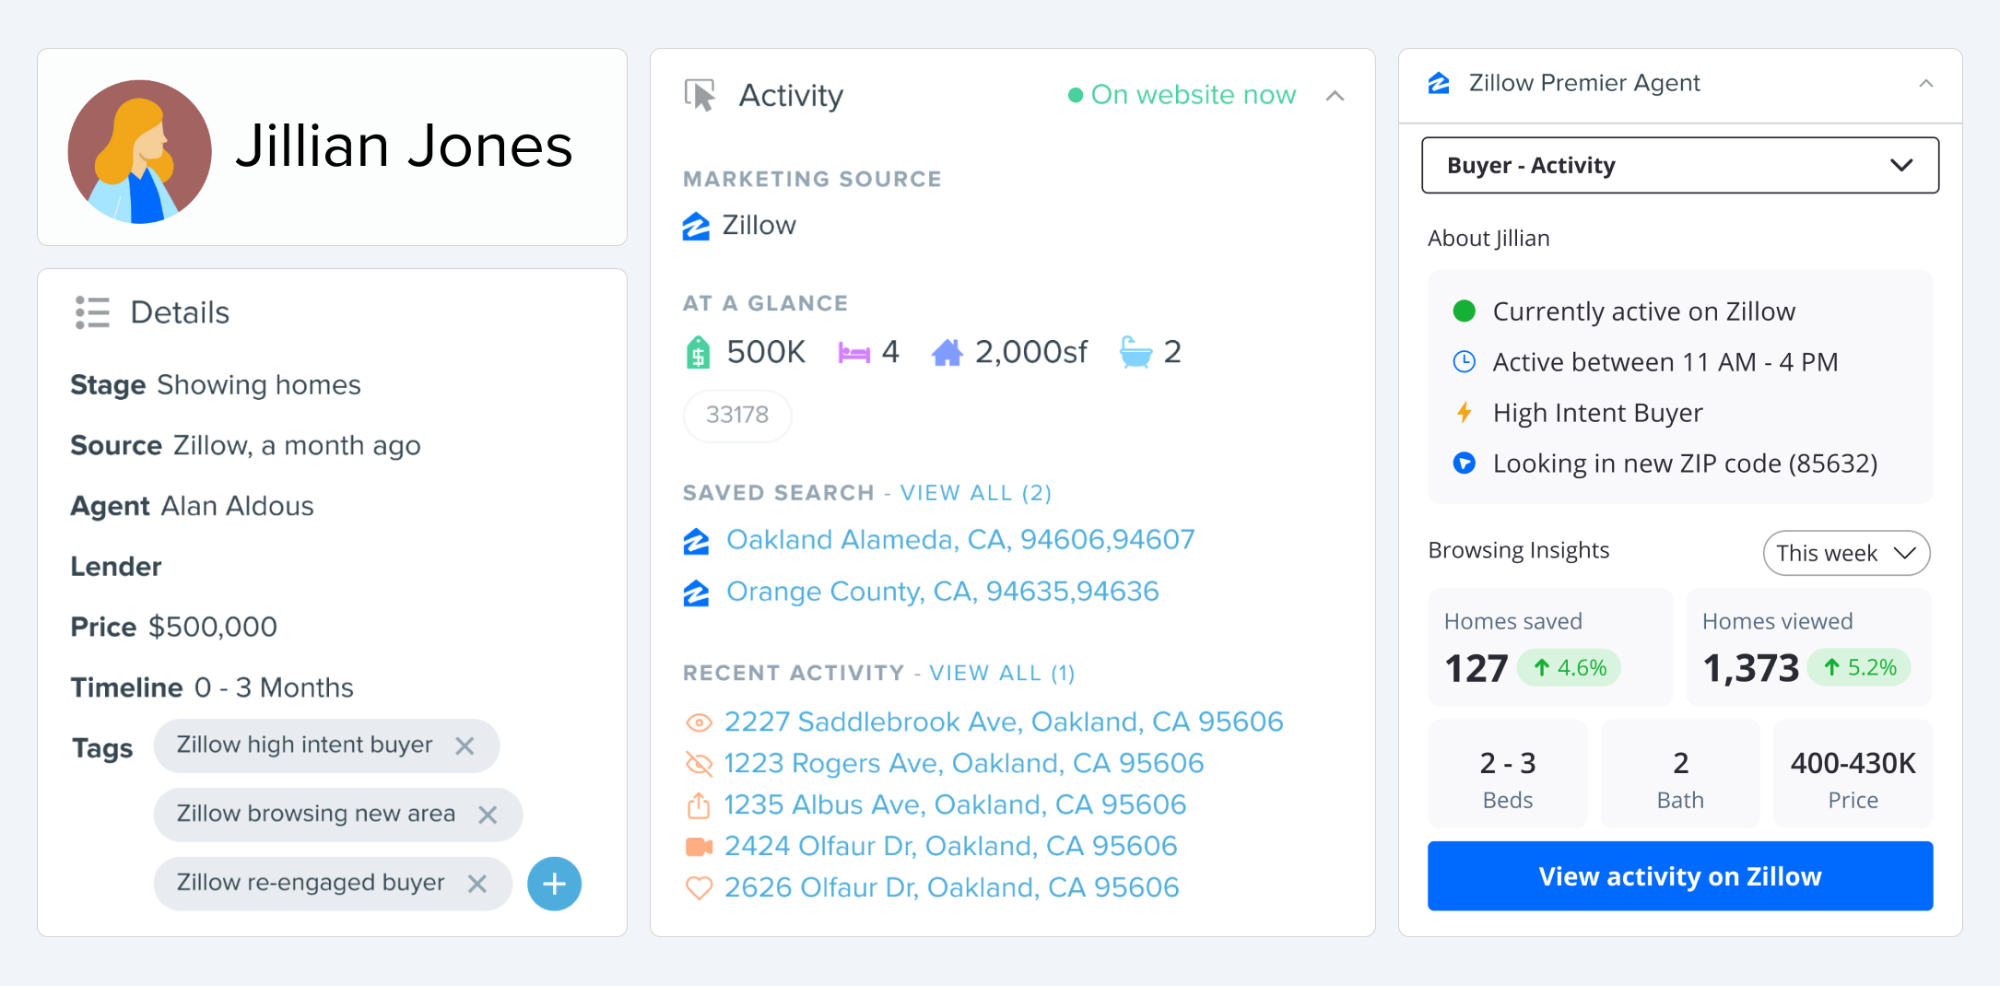The height and width of the screenshot is (986, 2000).
Task: Click green Currently active status dot
Action: 1464,311
